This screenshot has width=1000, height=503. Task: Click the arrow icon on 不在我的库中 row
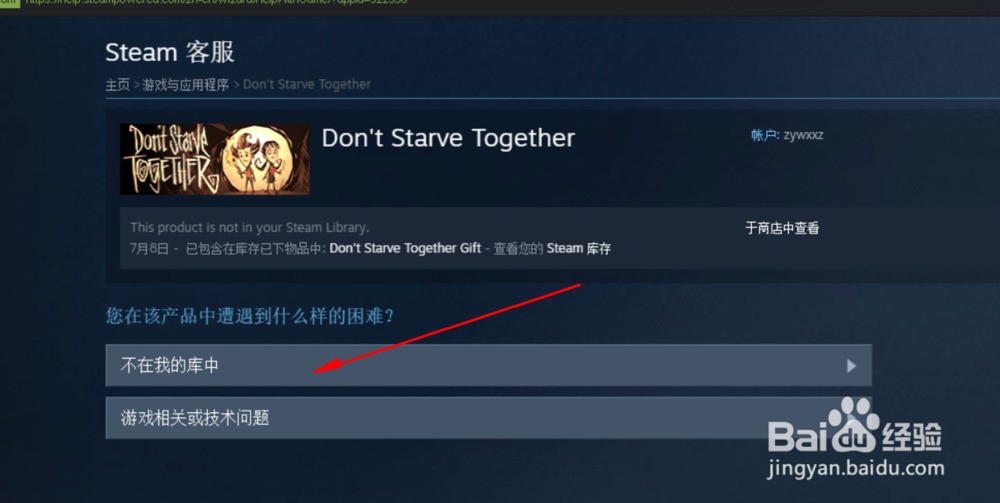pos(851,365)
